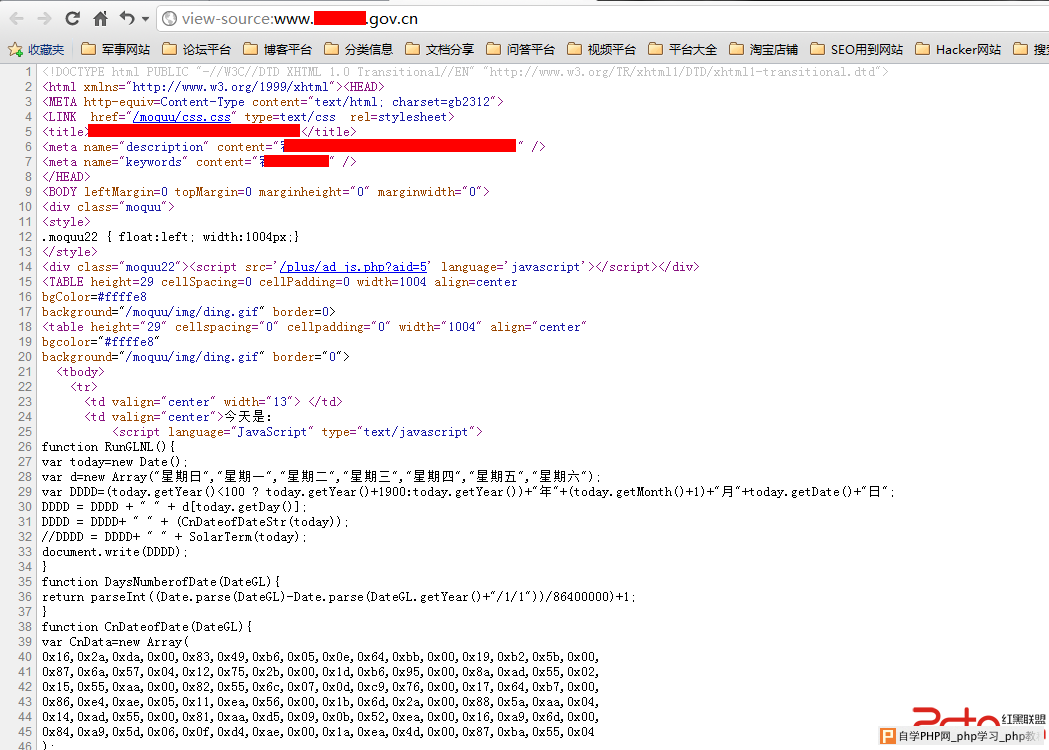The height and width of the screenshot is (750, 1049).
Task: Click the DOCTYPE declaration on line 1
Action: point(465,72)
